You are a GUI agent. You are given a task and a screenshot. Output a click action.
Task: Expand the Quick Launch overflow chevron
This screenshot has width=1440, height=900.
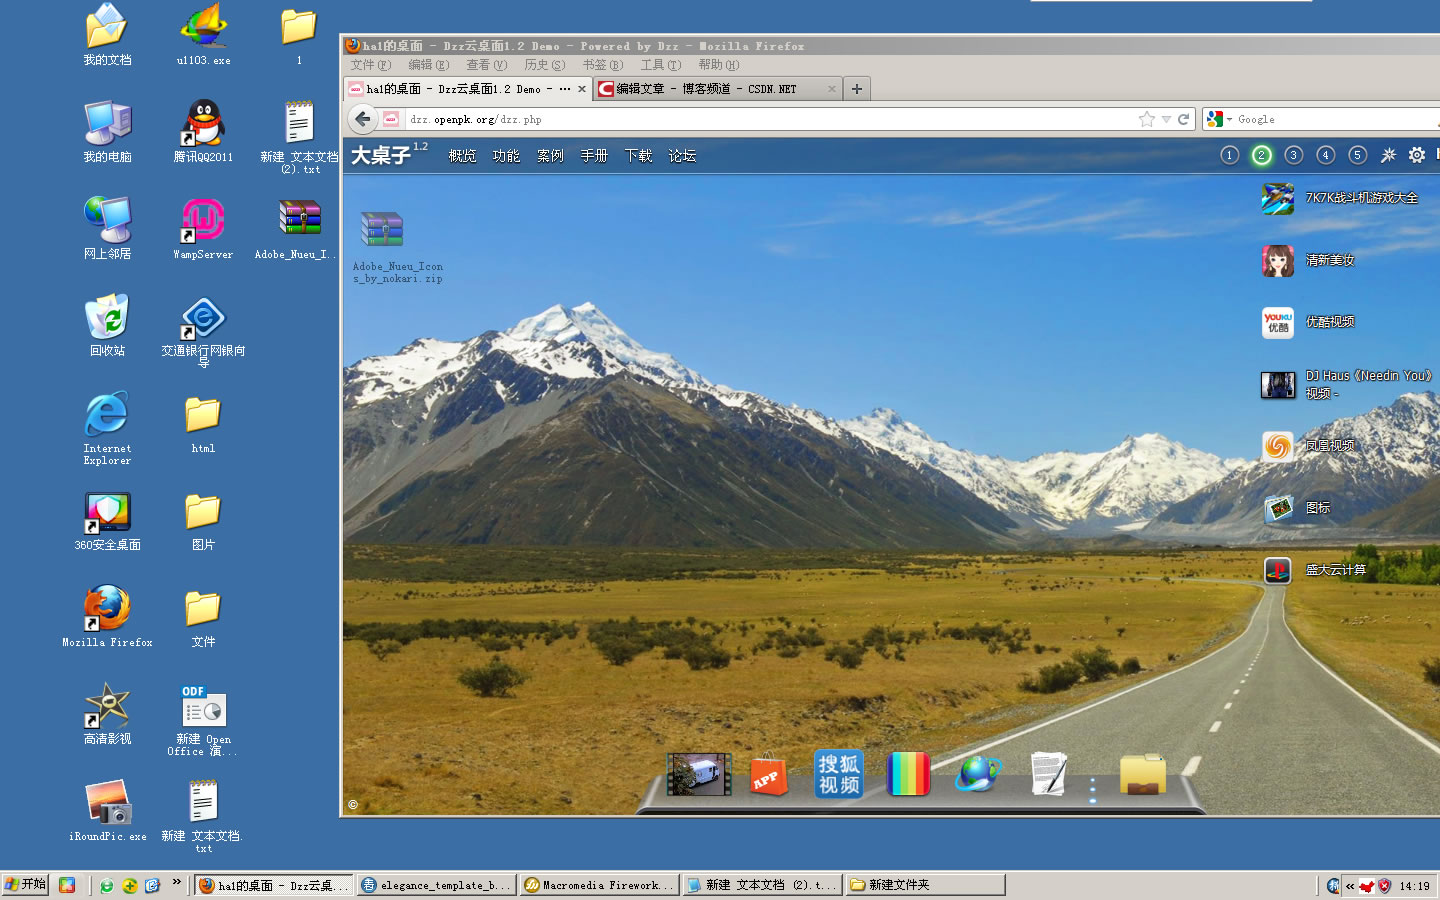pyautogui.click(x=177, y=882)
